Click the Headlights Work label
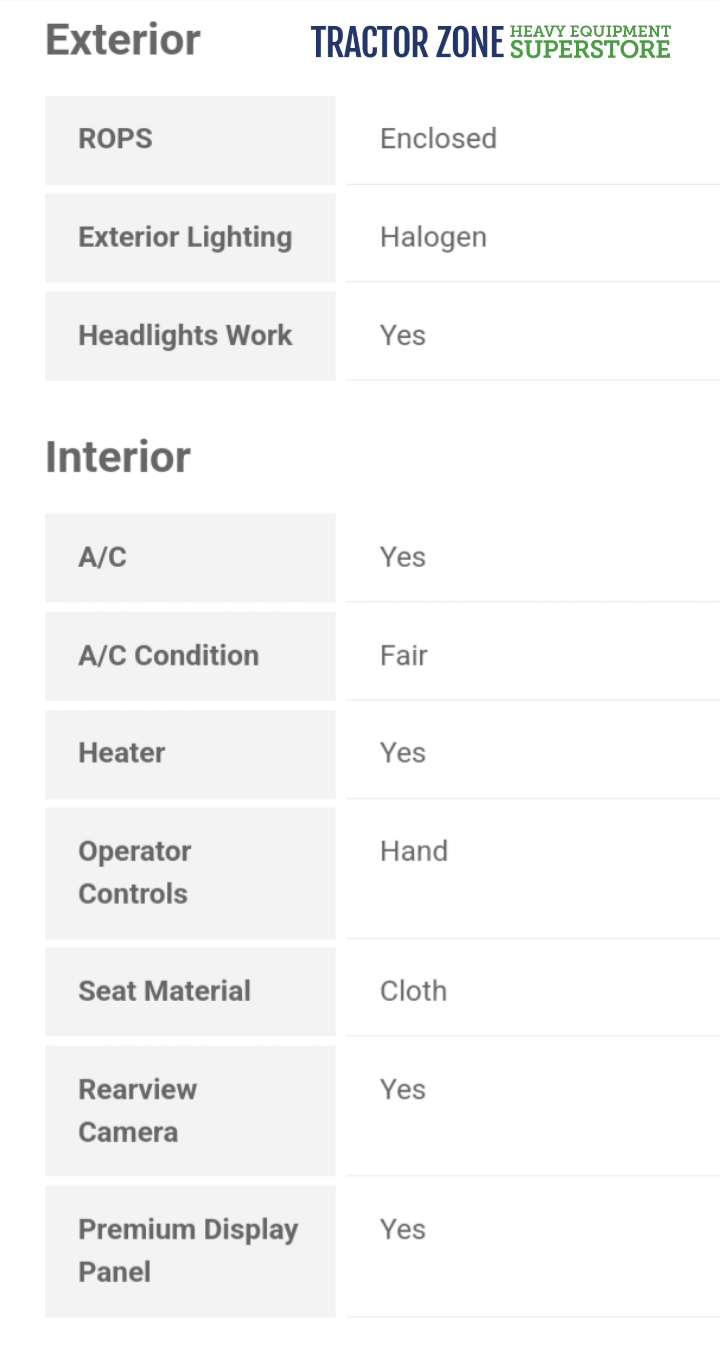This screenshot has width=720, height=1346. click(x=185, y=335)
